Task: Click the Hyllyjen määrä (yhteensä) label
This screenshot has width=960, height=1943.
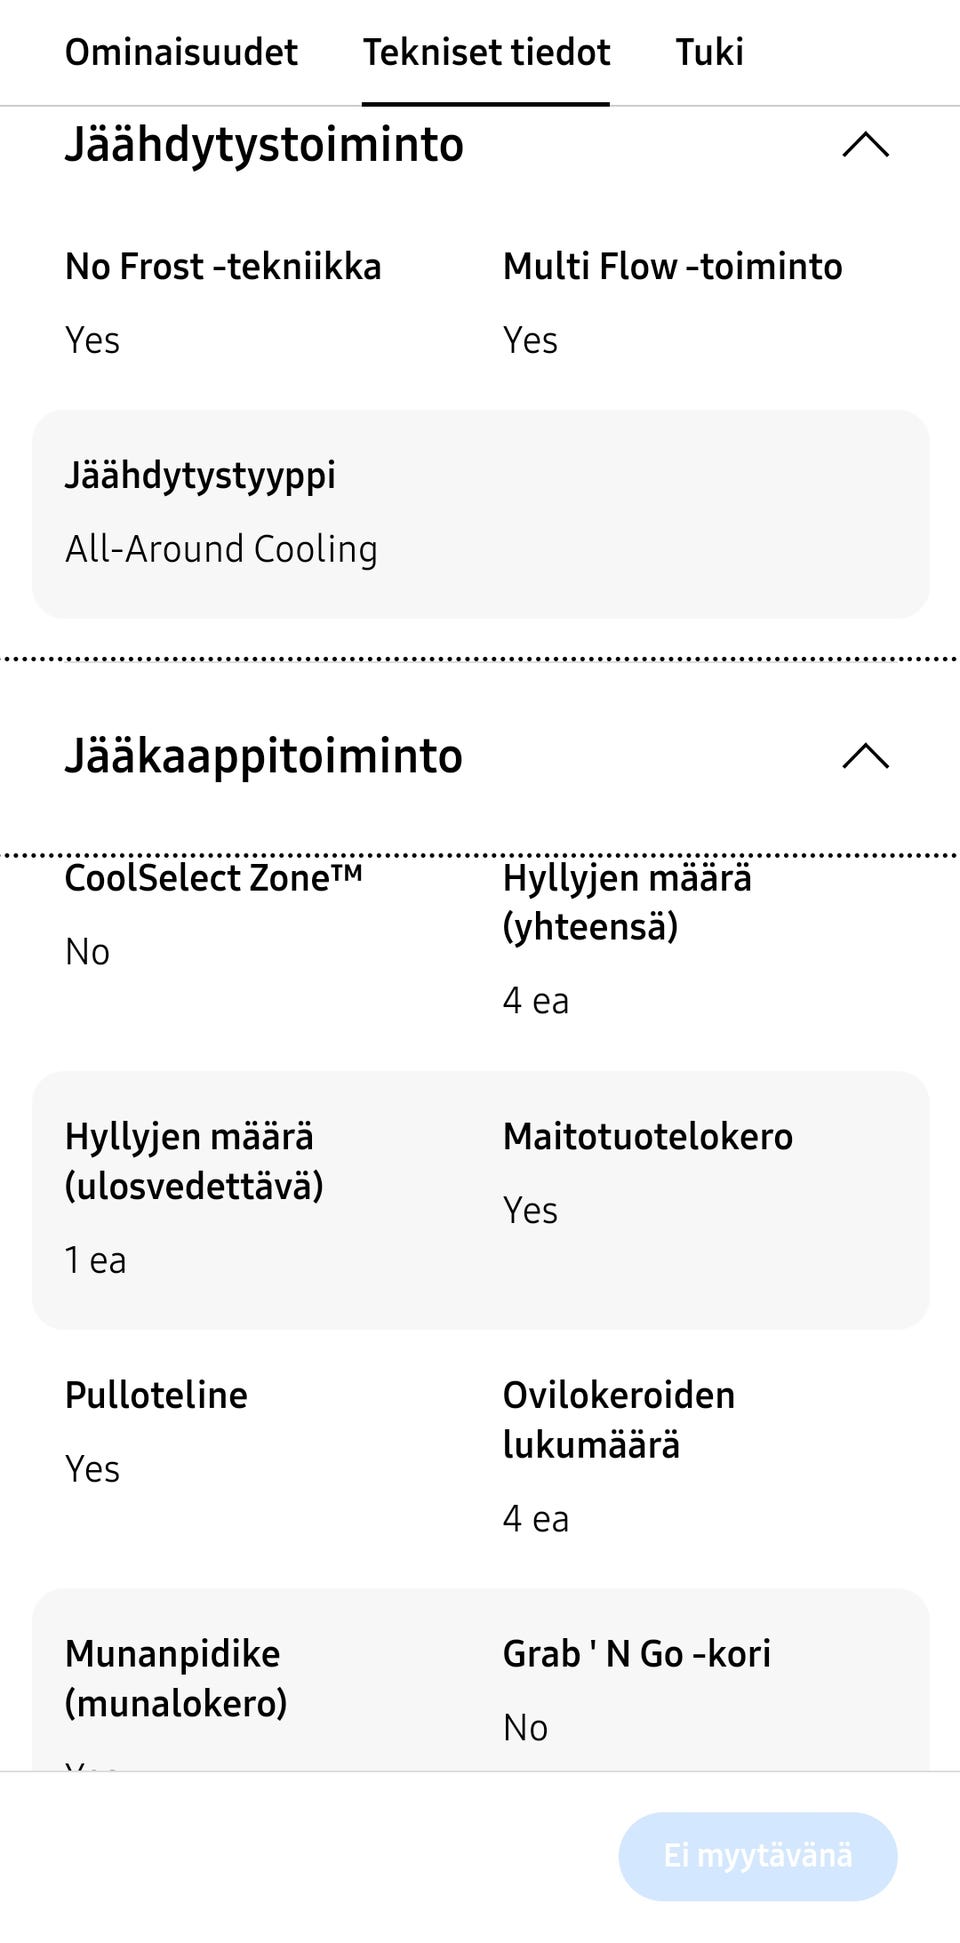Action: 627,902
